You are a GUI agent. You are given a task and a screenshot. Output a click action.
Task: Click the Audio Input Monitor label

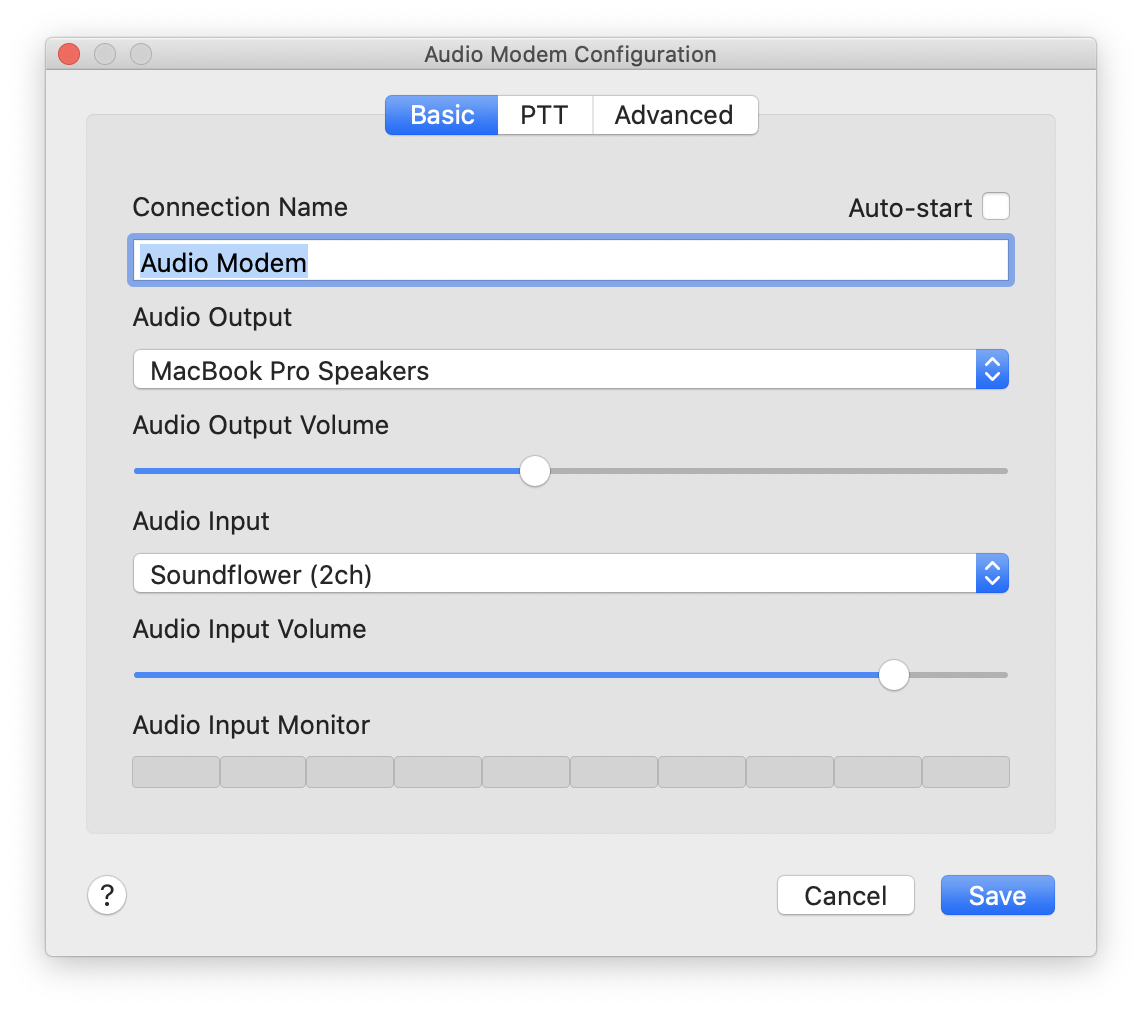click(x=251, y=725)
